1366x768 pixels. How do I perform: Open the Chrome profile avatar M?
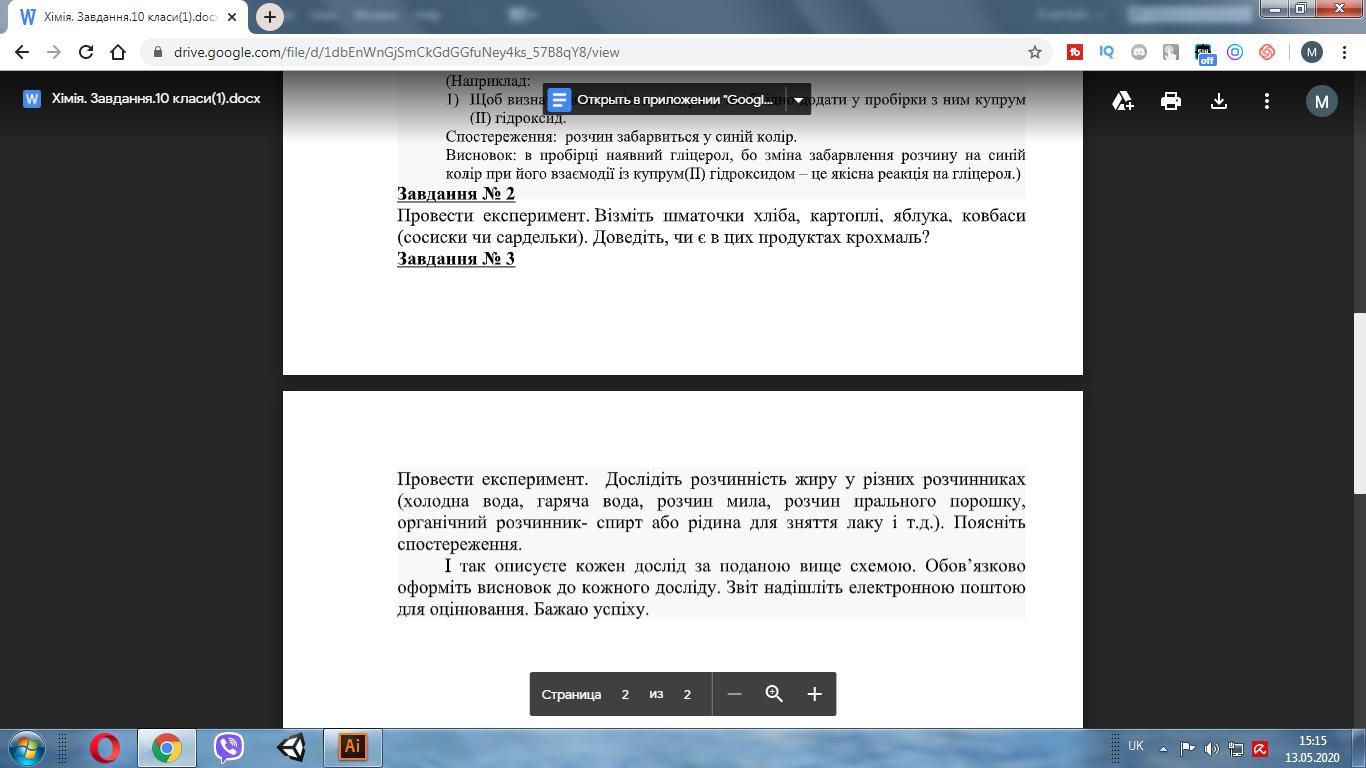click(1312, 52)
